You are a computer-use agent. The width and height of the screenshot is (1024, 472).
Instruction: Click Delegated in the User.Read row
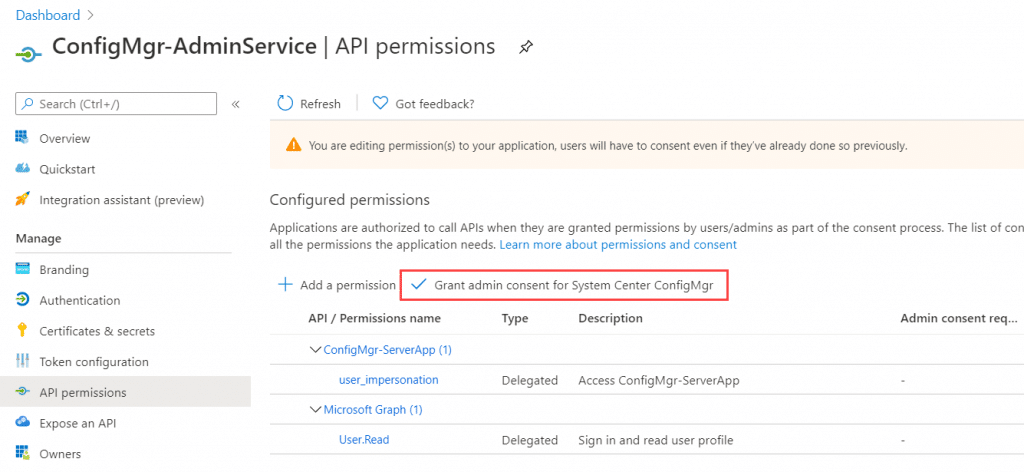pos(530,441)
